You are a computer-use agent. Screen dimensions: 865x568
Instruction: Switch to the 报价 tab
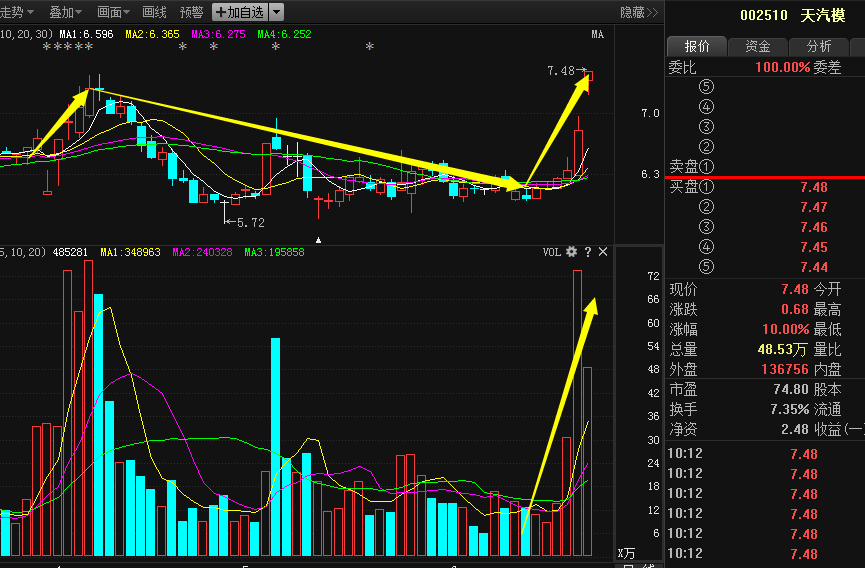[697, 46]
